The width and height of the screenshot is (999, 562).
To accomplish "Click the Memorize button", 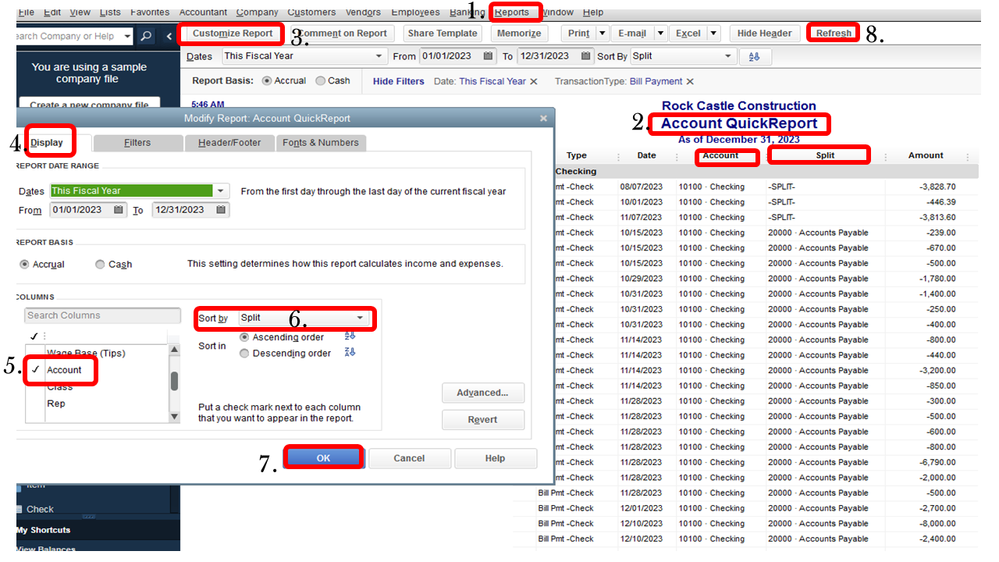I will [x=519, y=33].
